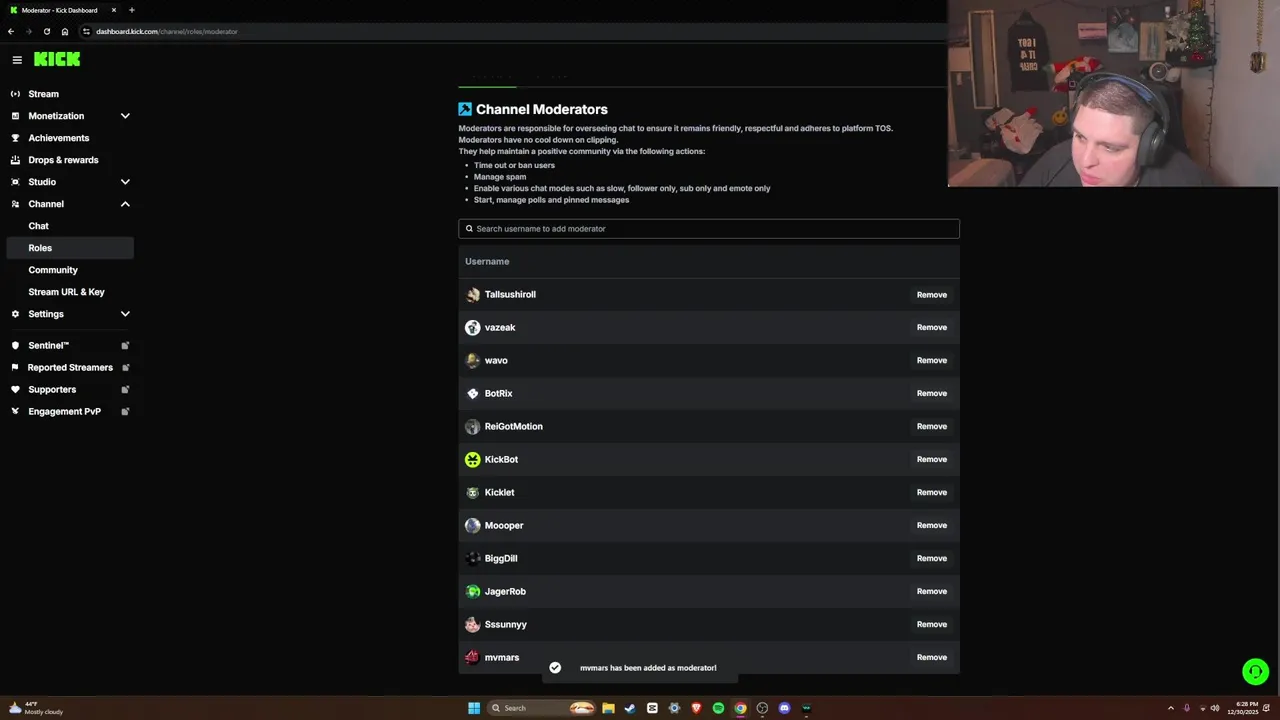Switch to Moderator - Kick Dashboard tab
This screenshot has width=1280, height=720.
62,10
